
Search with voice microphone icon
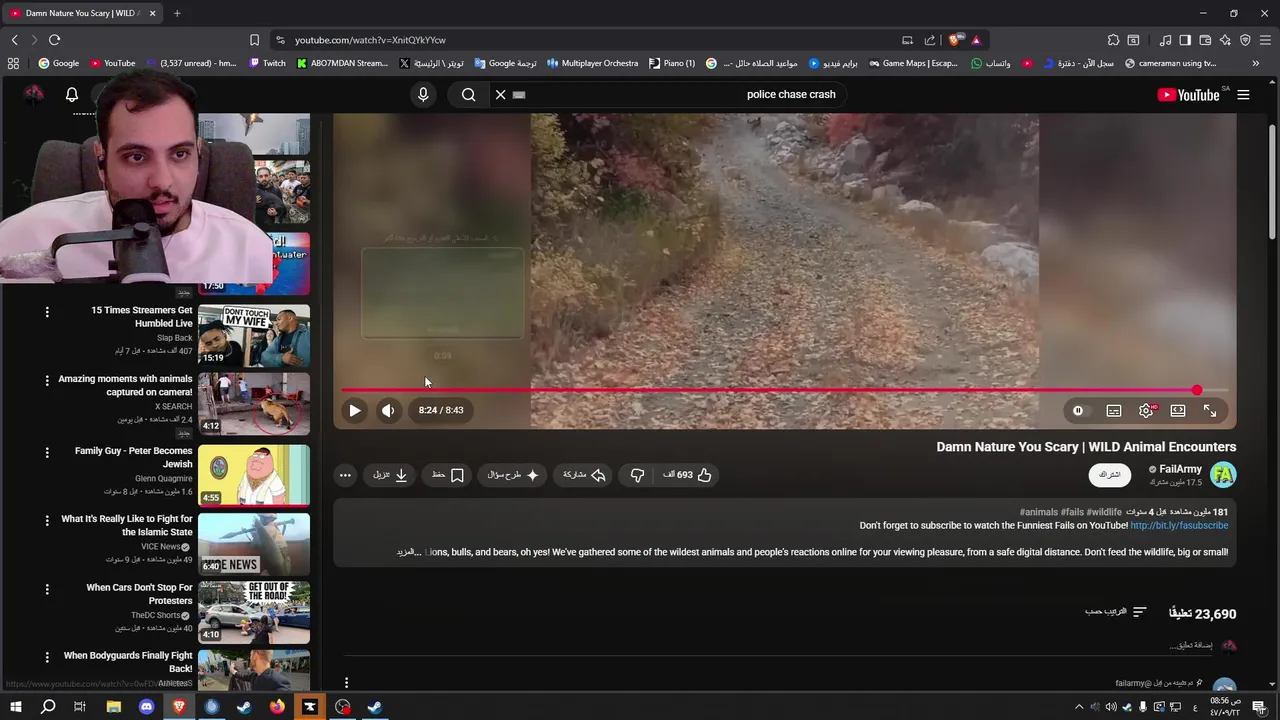tap(423, 94)
